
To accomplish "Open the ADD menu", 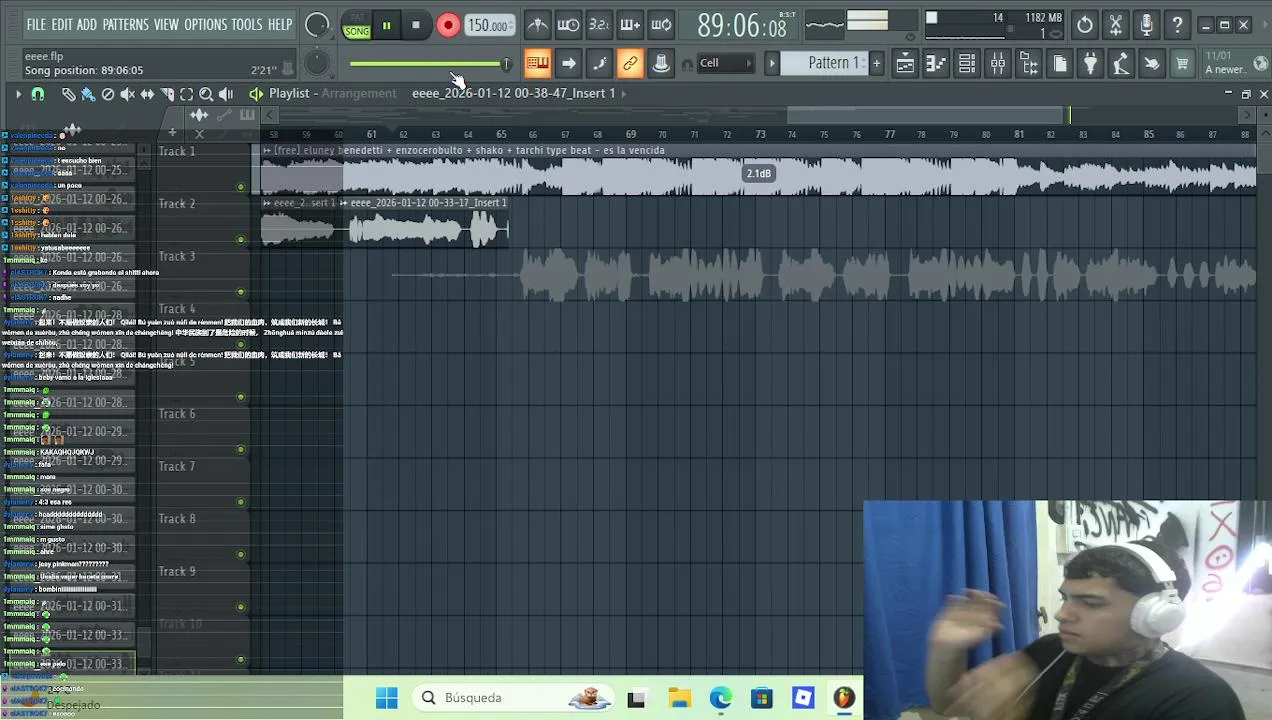I will [x=87, y=24].
